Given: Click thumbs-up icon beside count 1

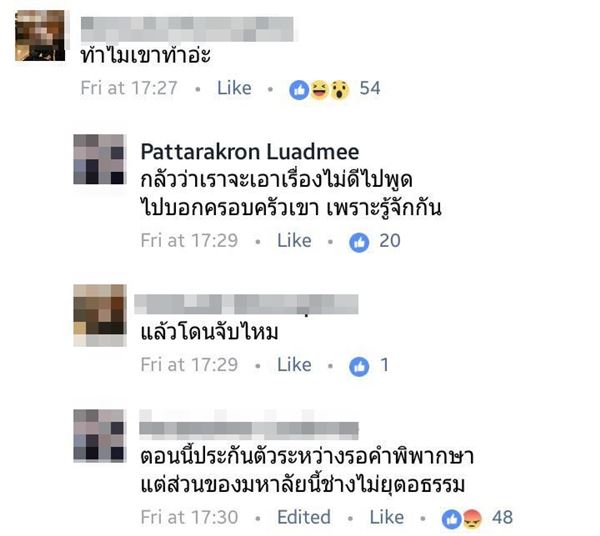Looking at the screenshot, I should pos(359,367).
